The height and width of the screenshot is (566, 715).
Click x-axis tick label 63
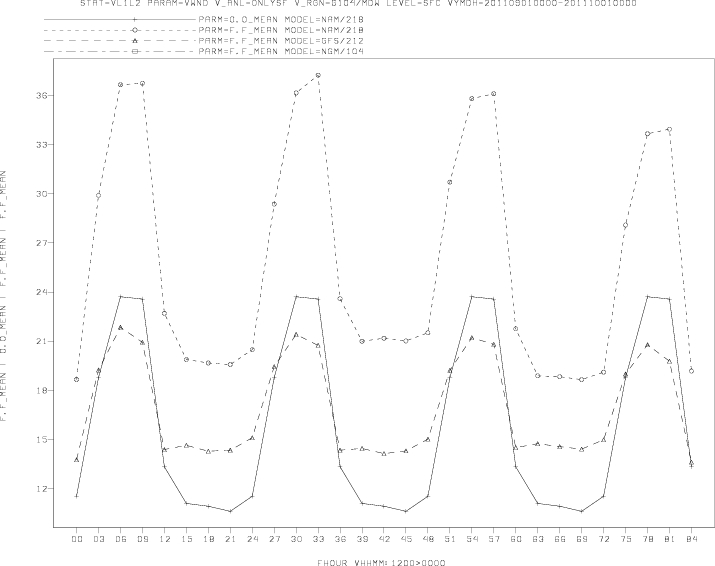pyautogui.click(x=538, y=539)
